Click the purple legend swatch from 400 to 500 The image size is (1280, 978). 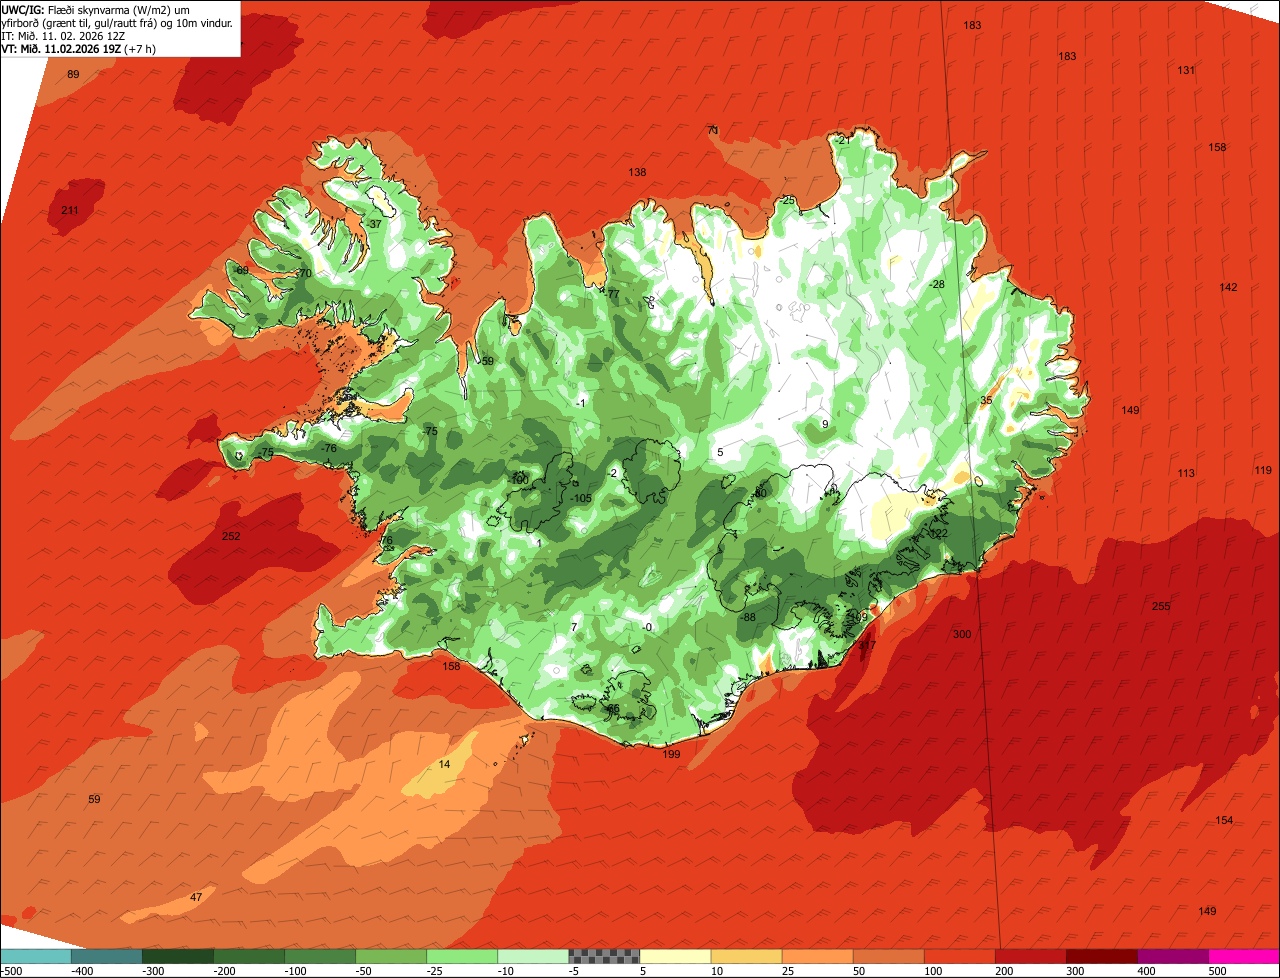(x=1172, y=956)
